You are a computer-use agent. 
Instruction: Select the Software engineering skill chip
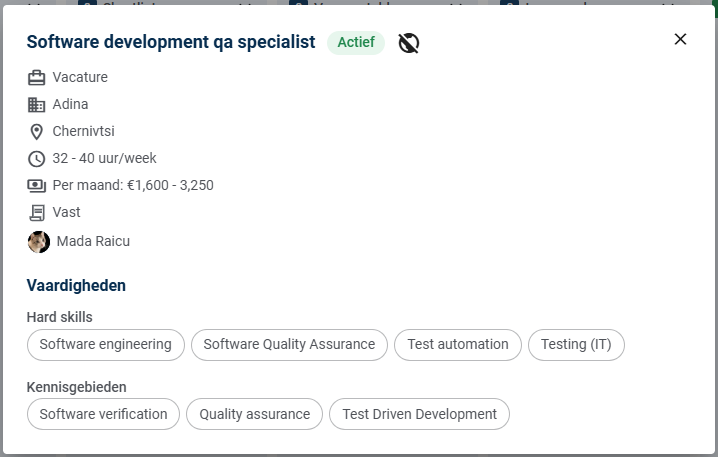pyautogui.click(x=106, y=344)
